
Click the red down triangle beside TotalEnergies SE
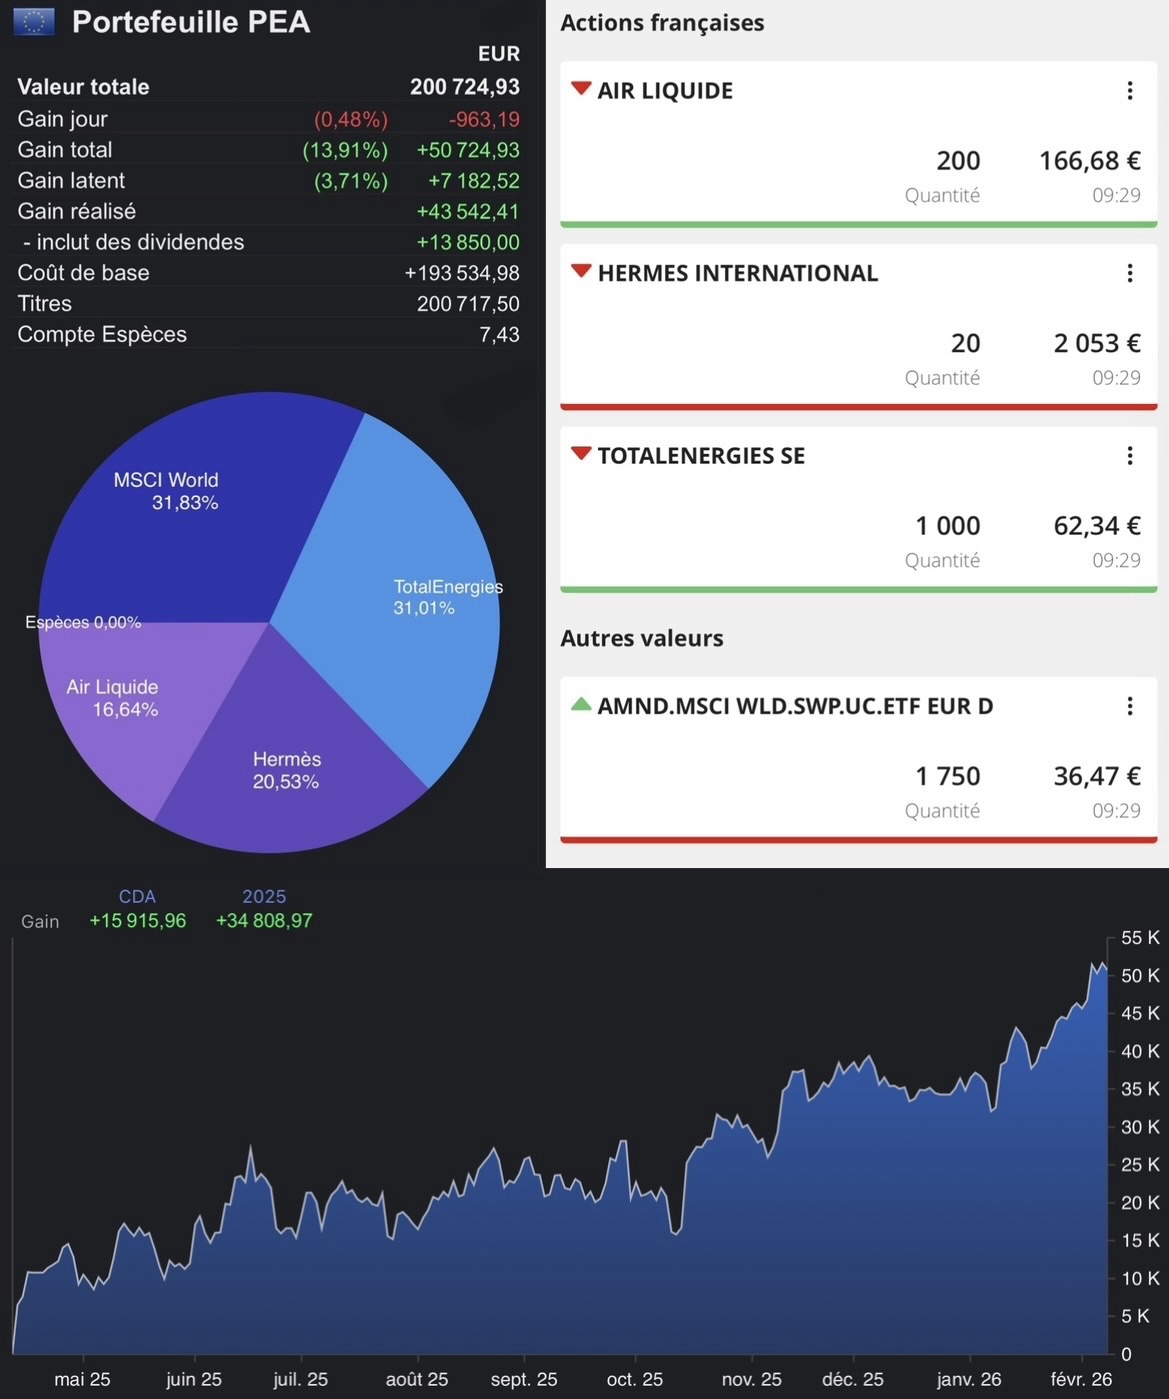click(581, 454)
